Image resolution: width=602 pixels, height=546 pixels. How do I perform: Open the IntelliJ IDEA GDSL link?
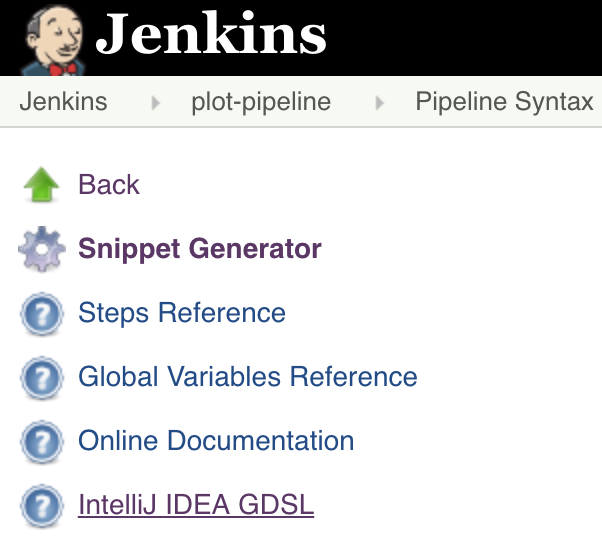(x=196, y=505)
